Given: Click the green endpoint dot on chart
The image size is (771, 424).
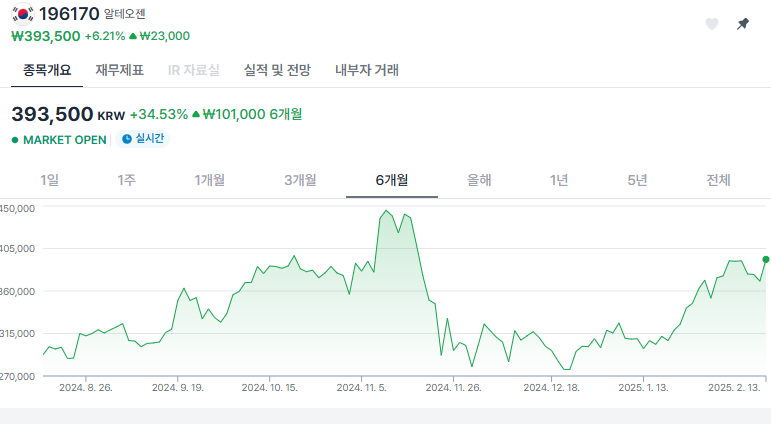Looking at the screenshot, I should click(x=766, y=259).
